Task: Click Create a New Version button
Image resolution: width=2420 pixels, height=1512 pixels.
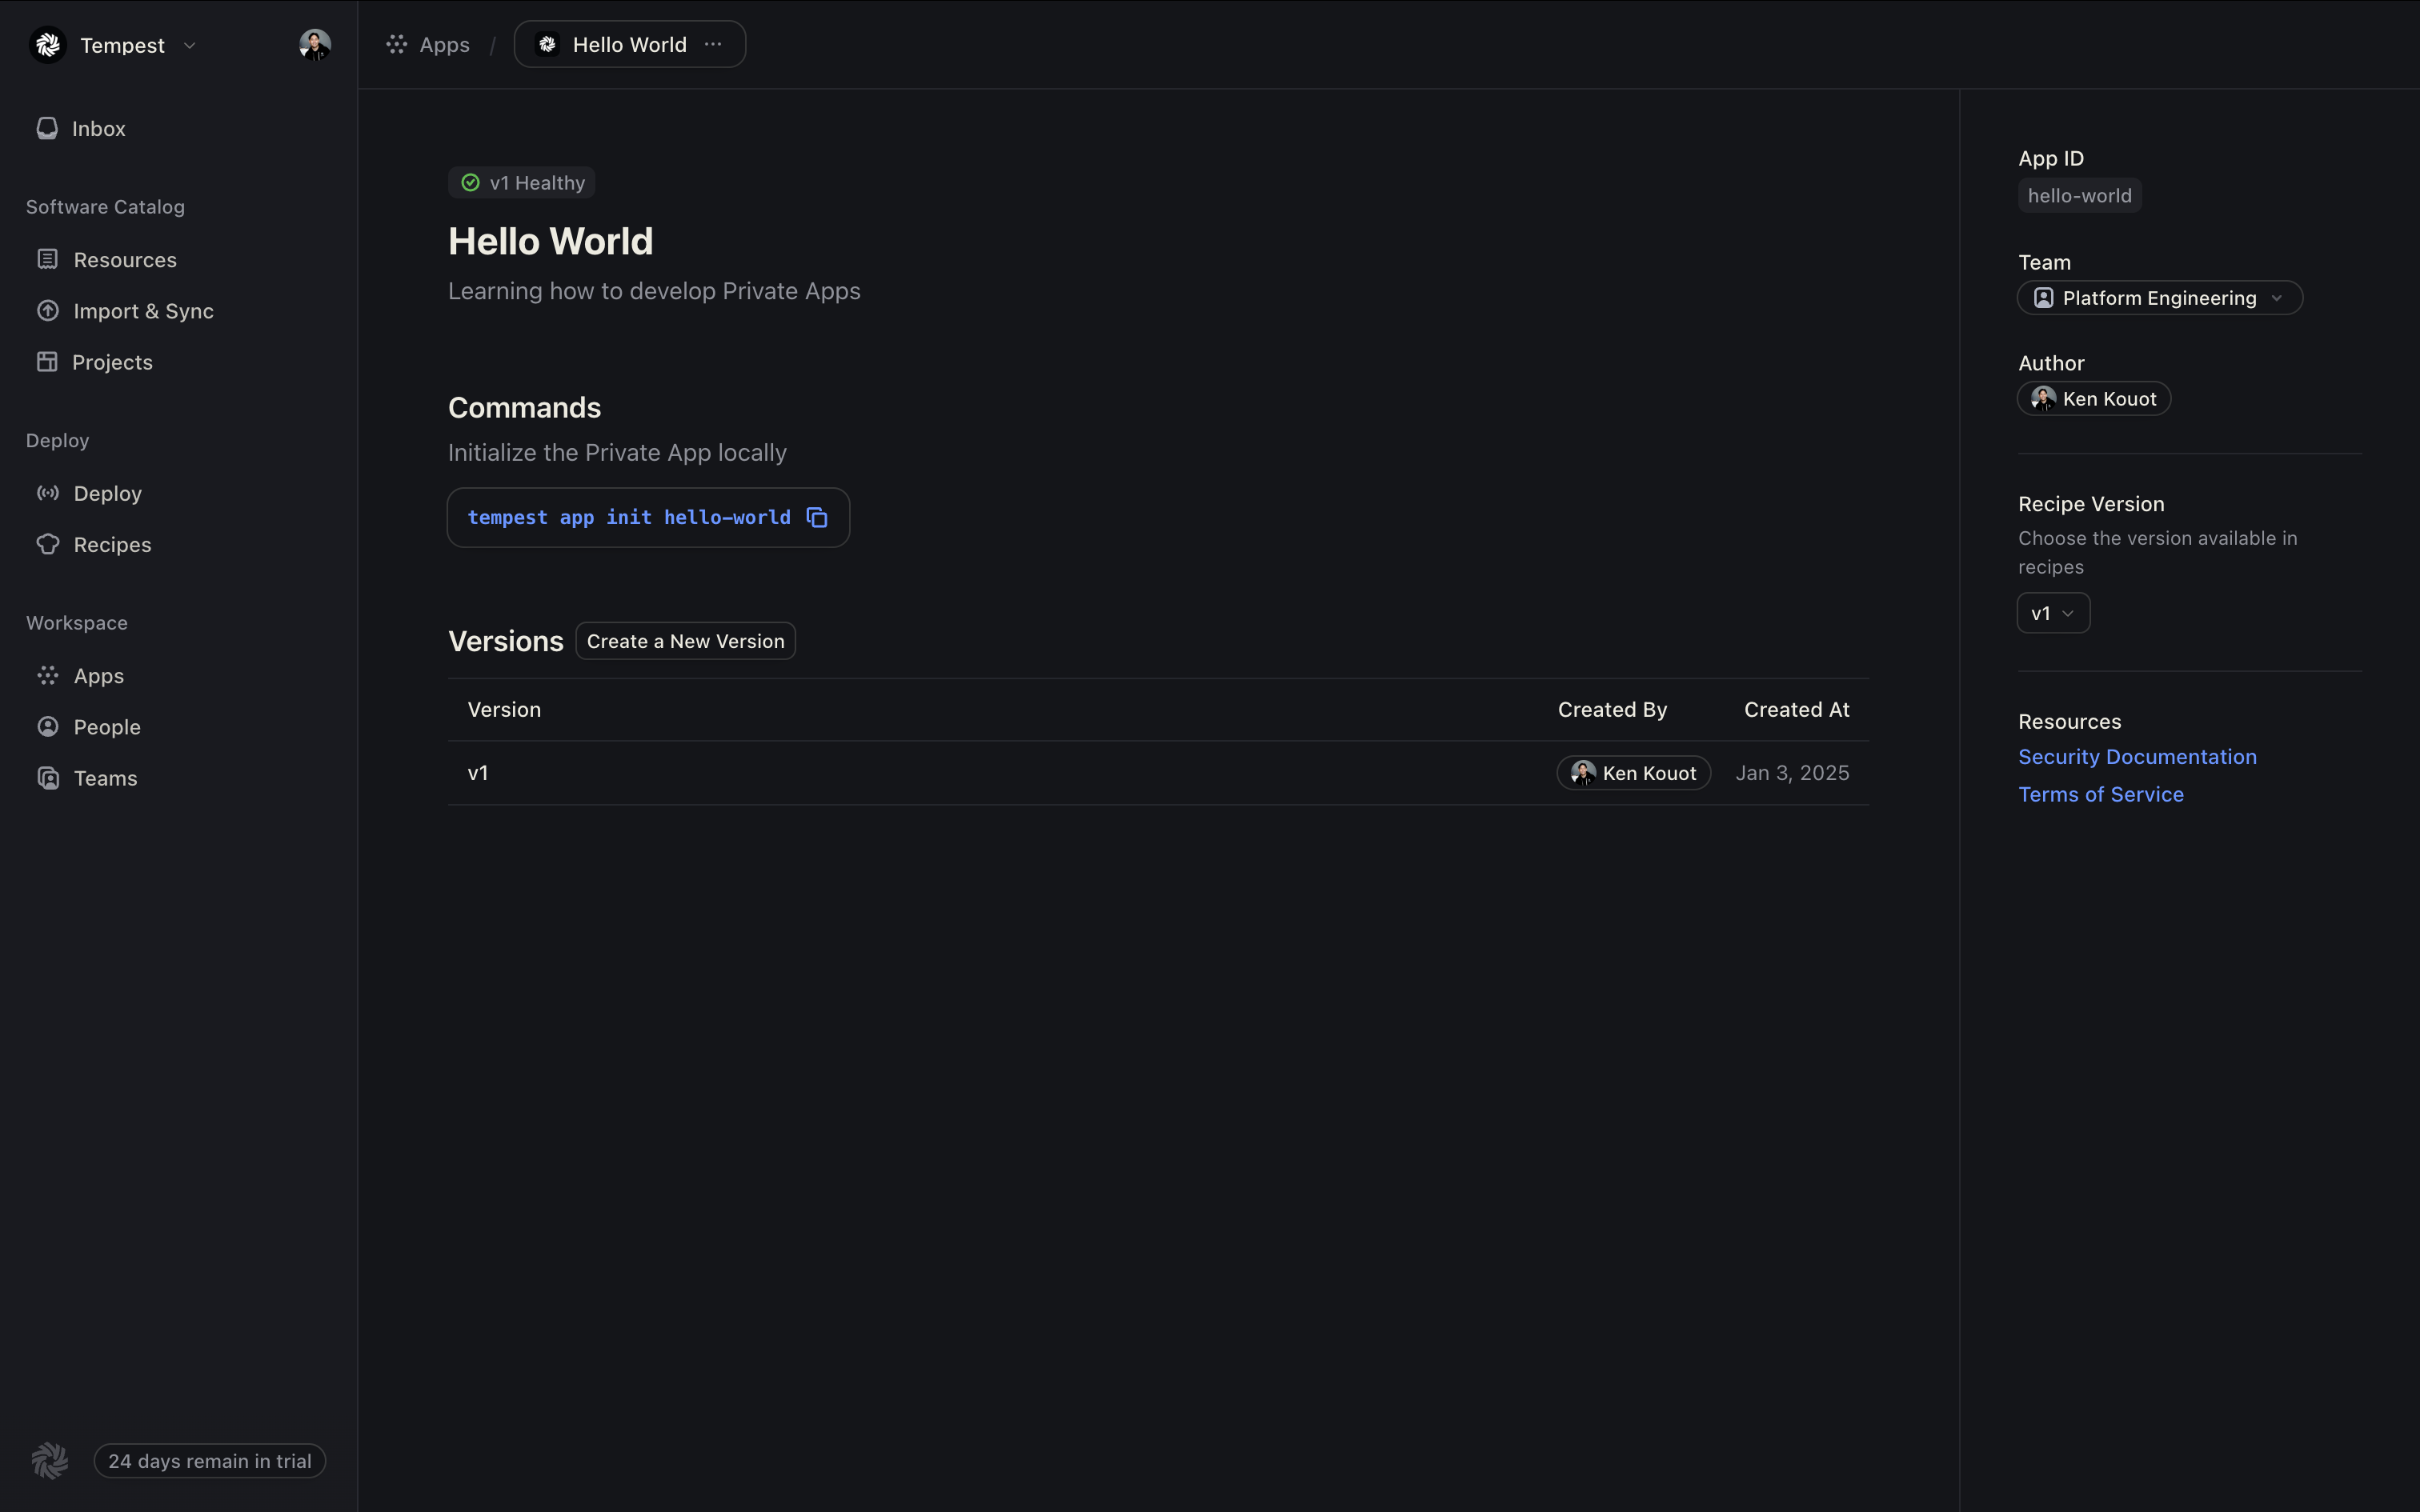Action: 685,641
